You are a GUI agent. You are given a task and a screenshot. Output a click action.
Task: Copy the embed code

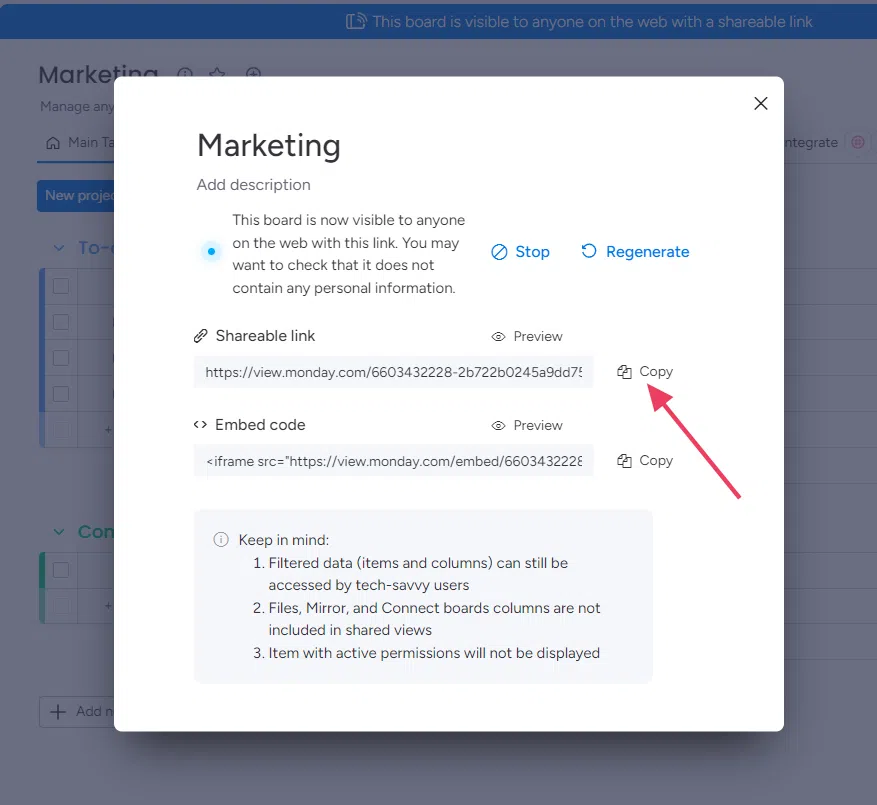[645, 460]
